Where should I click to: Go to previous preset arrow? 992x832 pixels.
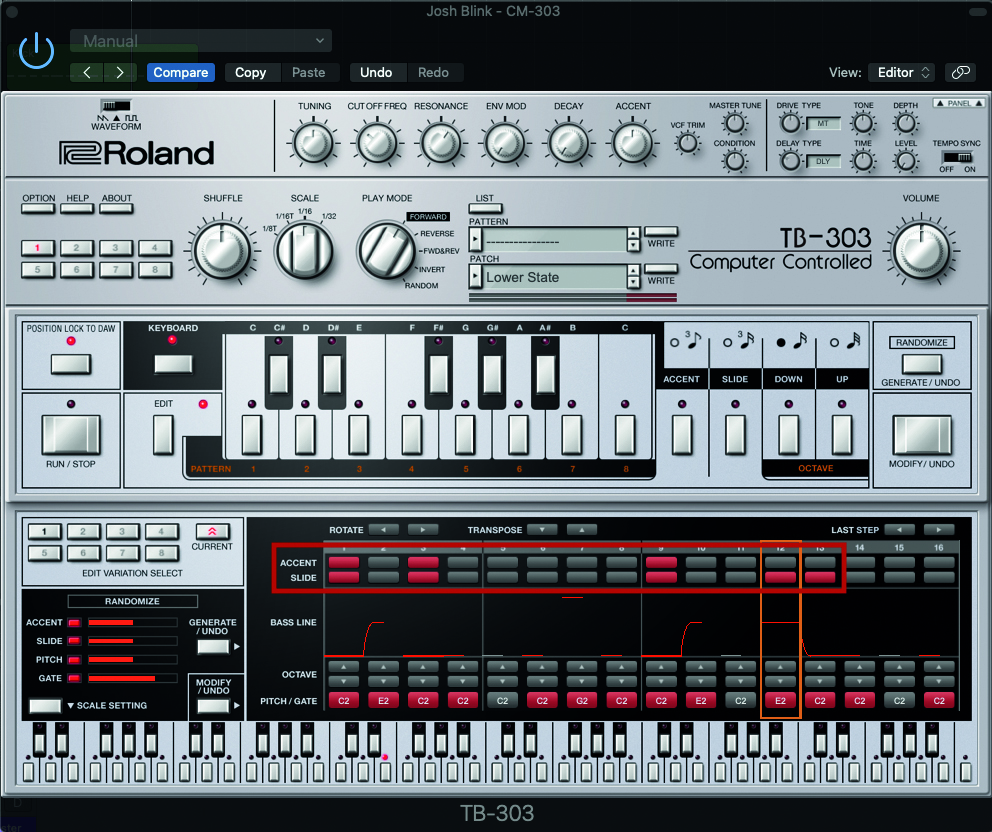[87, 72]
